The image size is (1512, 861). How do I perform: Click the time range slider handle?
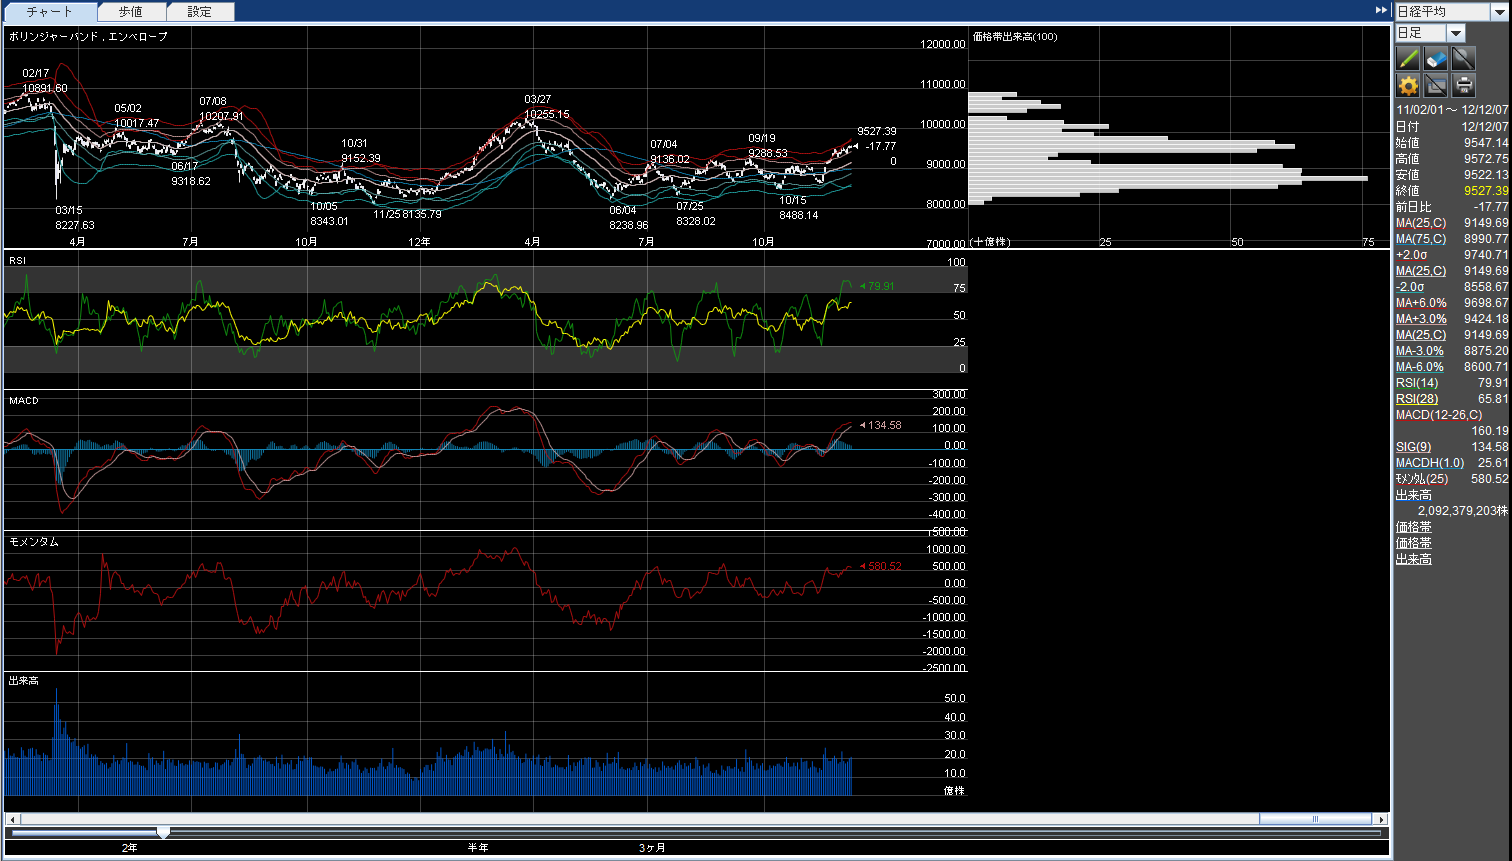pyautogui.click(x=163, y=832)
